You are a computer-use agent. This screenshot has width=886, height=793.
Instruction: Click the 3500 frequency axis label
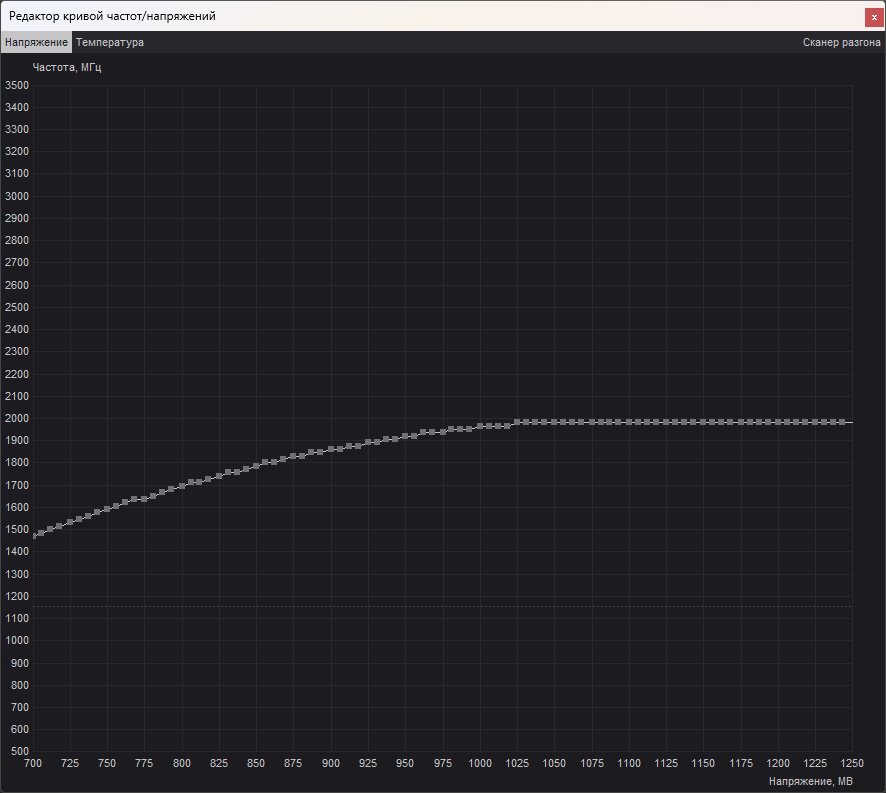17,85
